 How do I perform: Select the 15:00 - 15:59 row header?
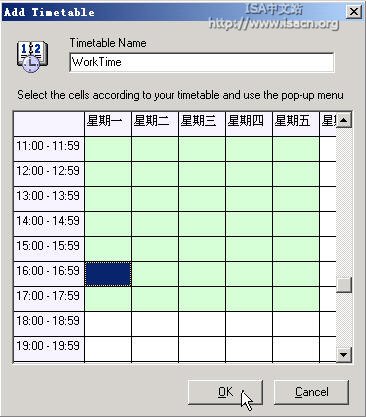49,249
